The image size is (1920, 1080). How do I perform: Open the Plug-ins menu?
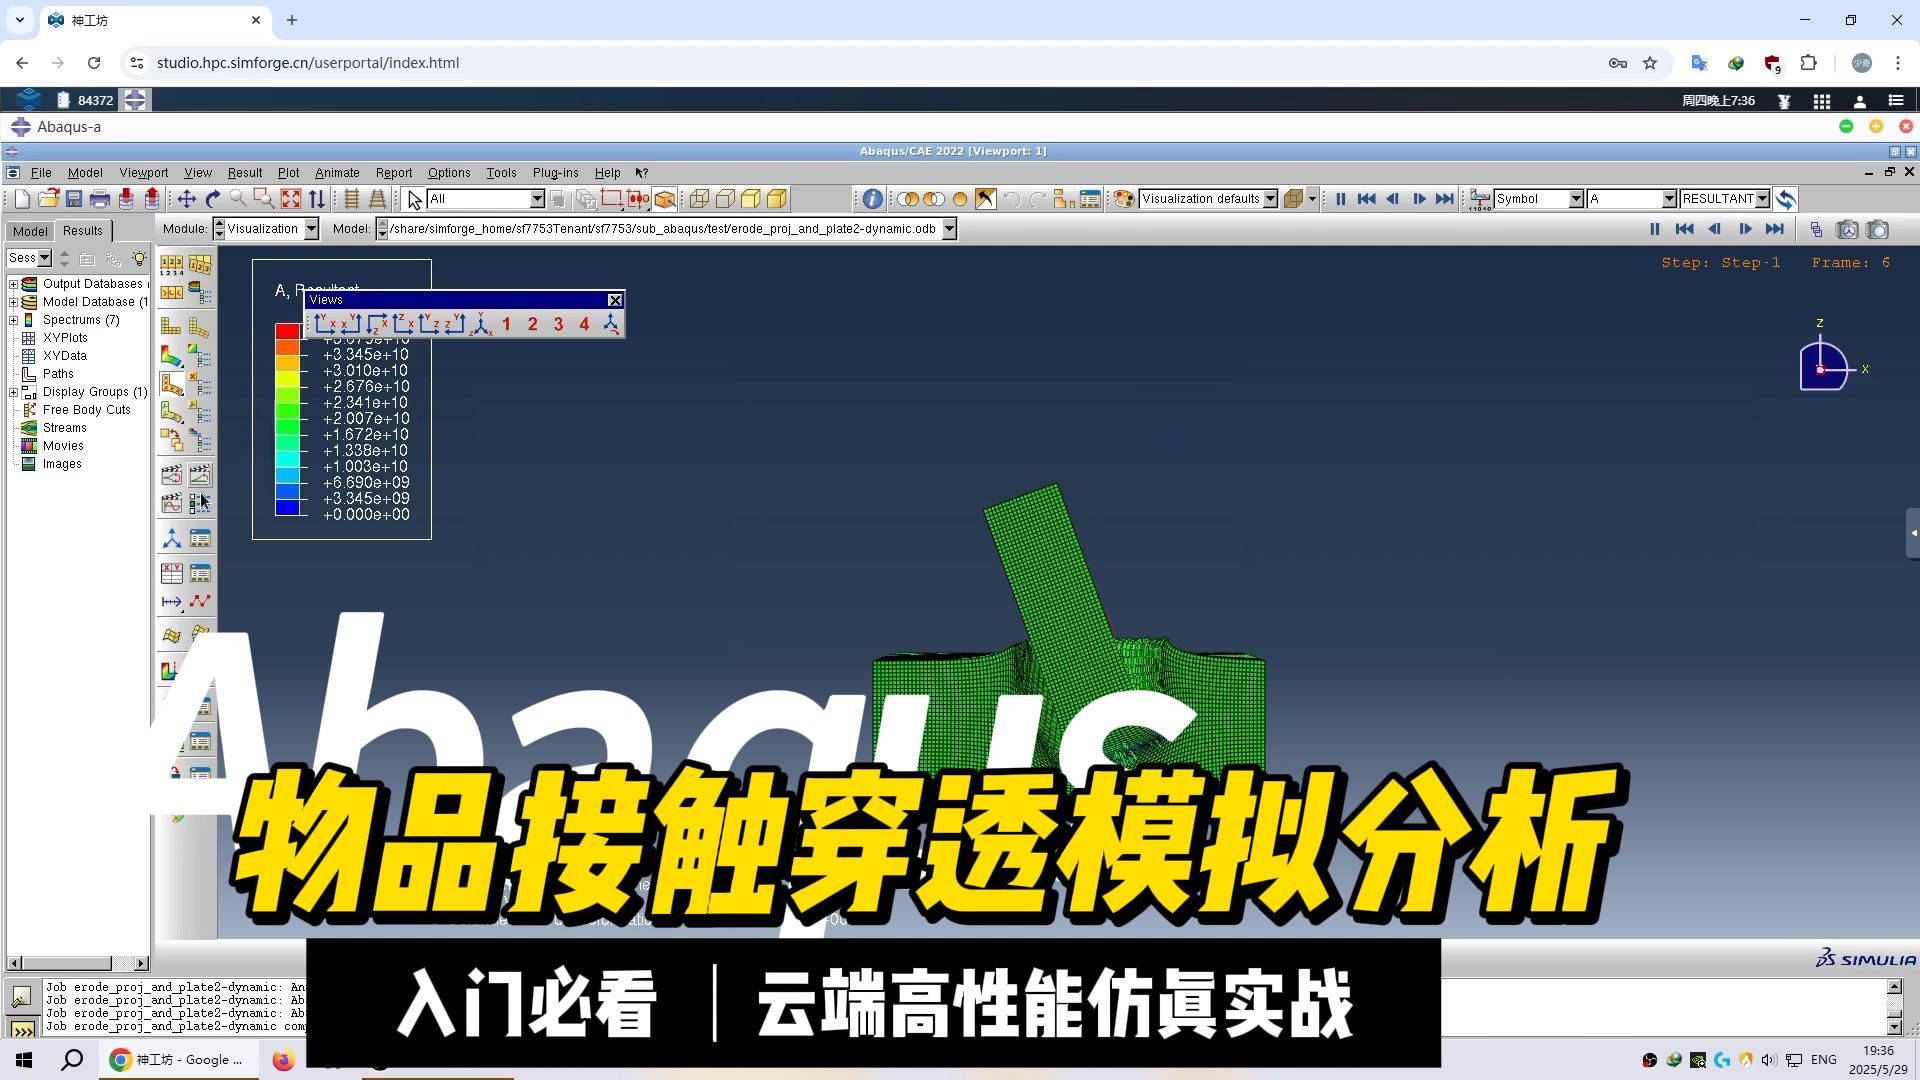click(555, 173)
